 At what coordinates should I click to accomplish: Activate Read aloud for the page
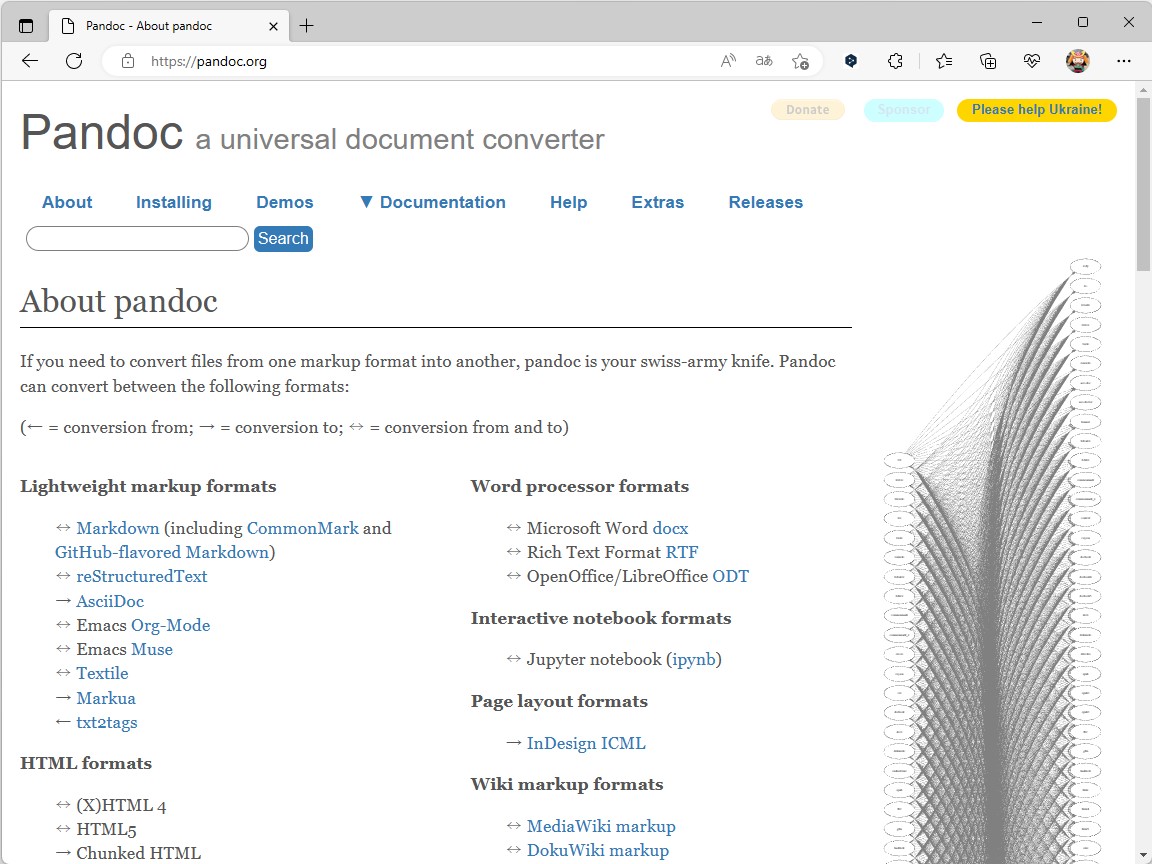point(727,61)
